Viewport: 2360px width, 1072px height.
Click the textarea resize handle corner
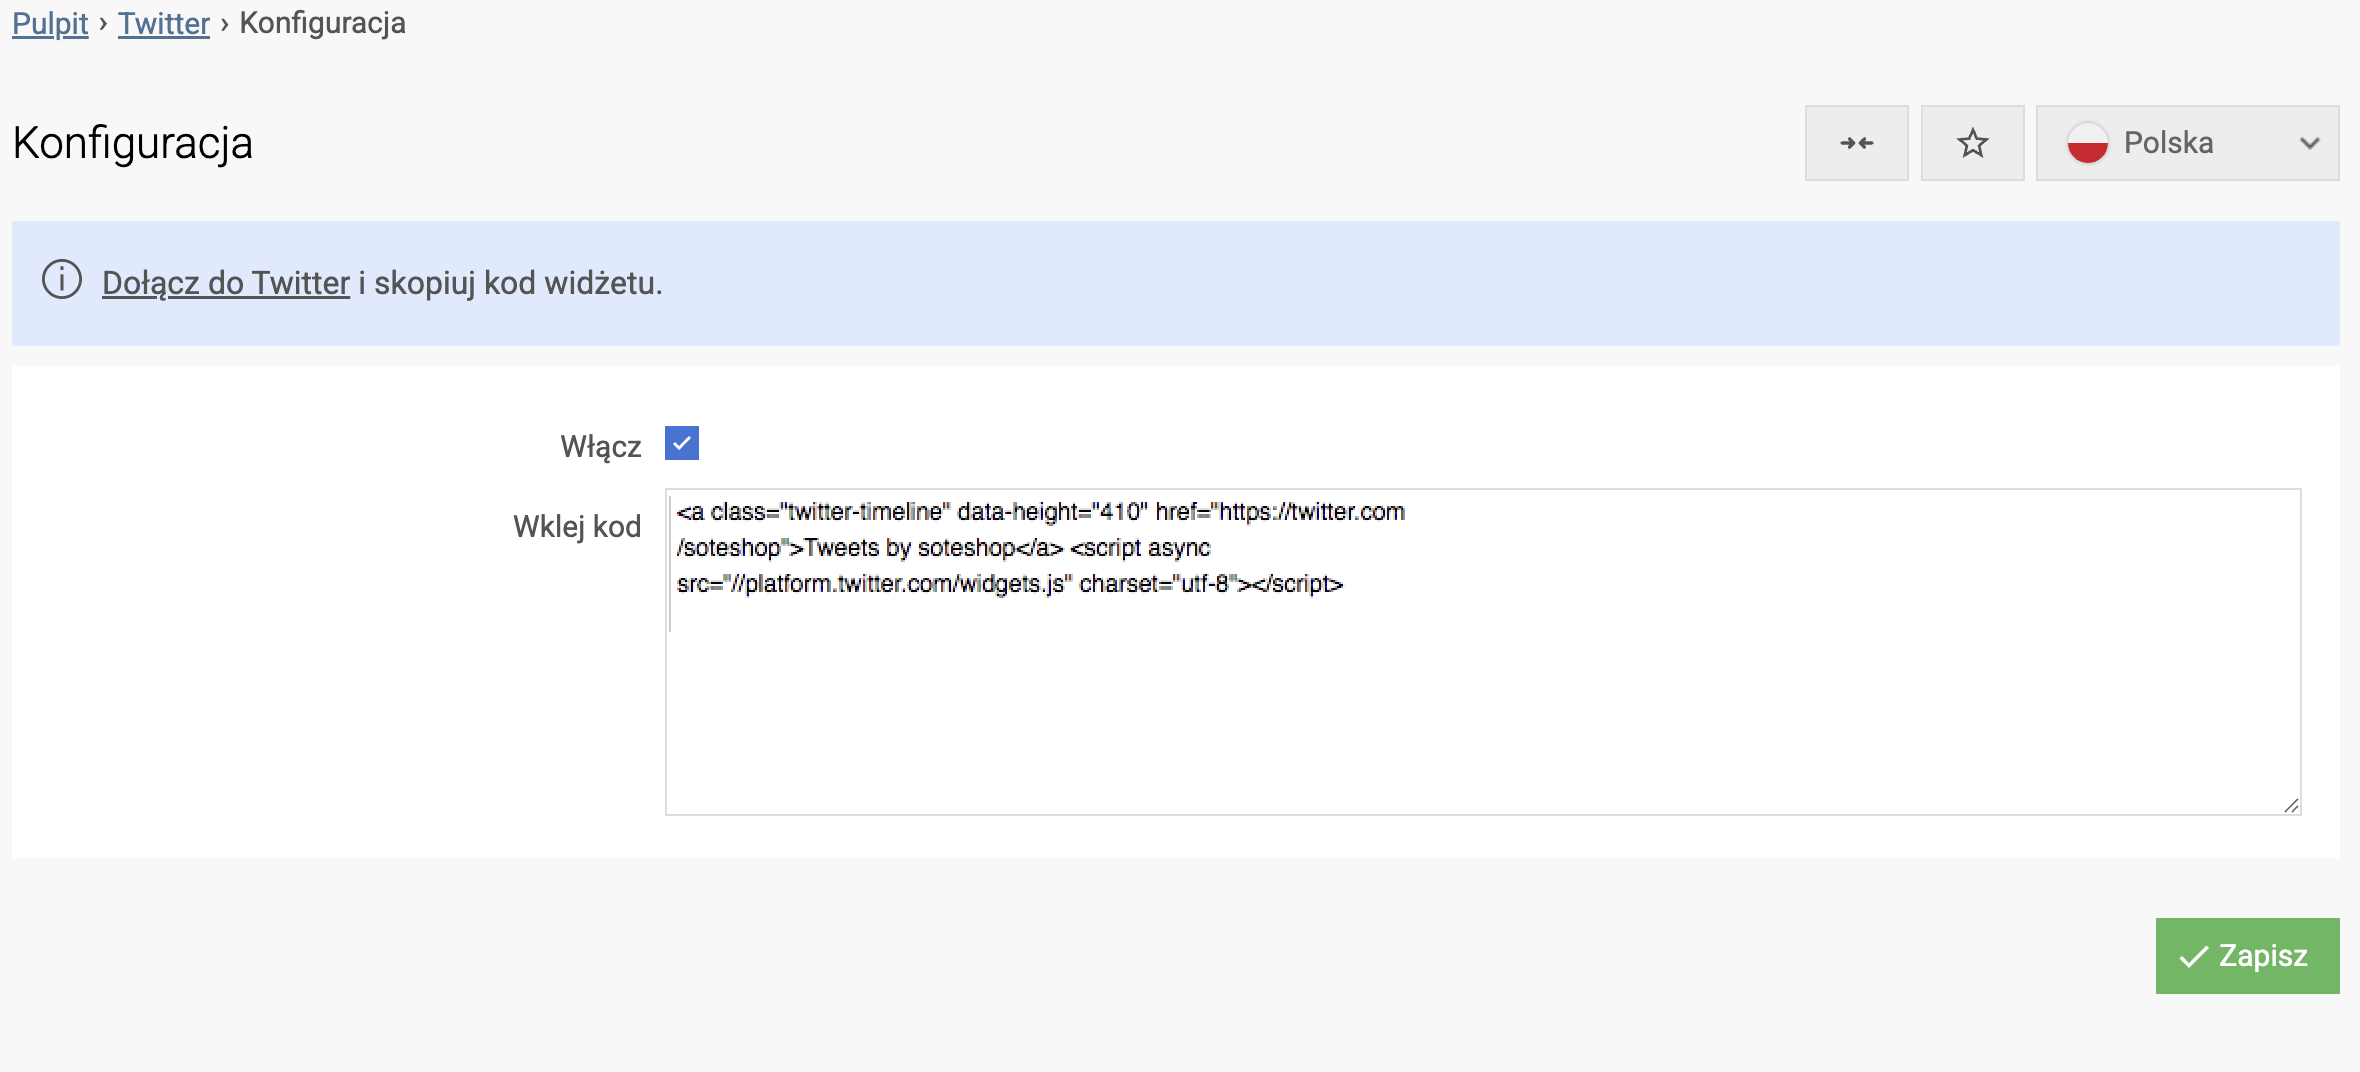click(2291, 805)
